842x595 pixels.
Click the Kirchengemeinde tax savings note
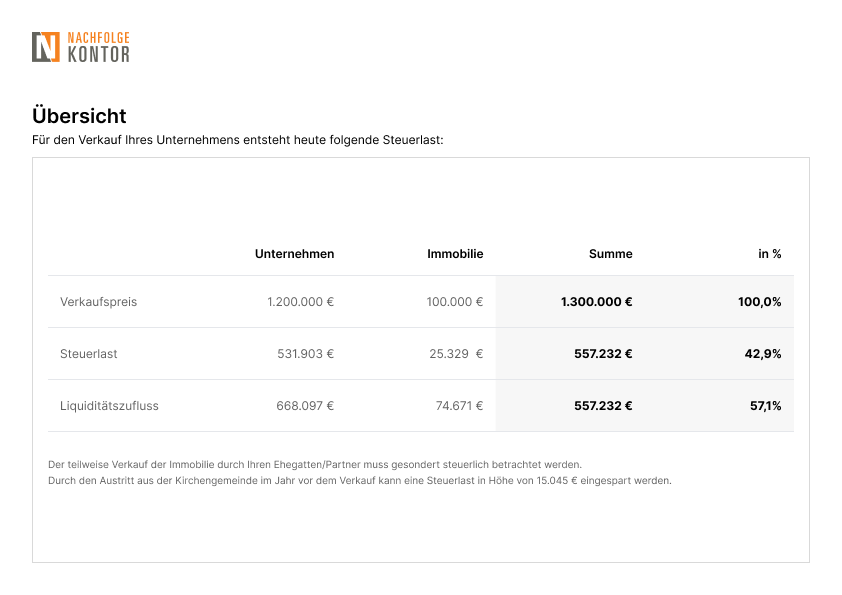[x=360, y=481]
